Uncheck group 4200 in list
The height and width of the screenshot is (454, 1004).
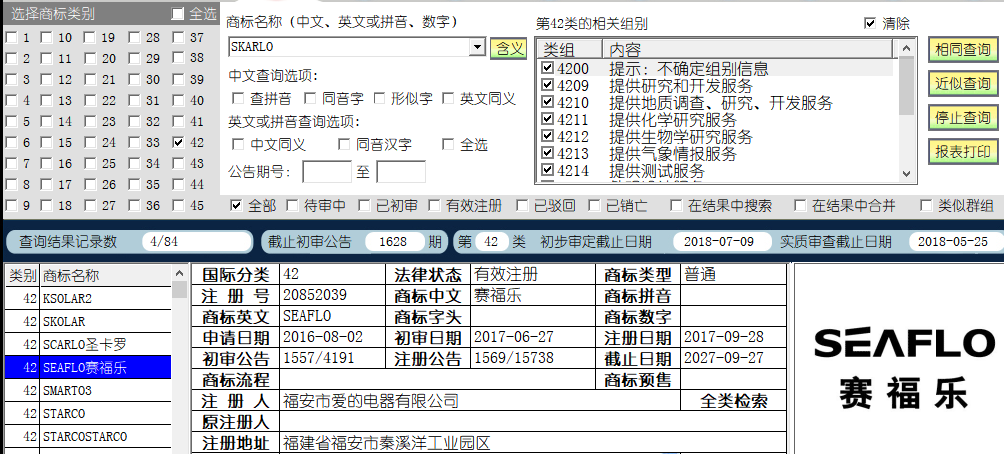(x=547, y=68)
